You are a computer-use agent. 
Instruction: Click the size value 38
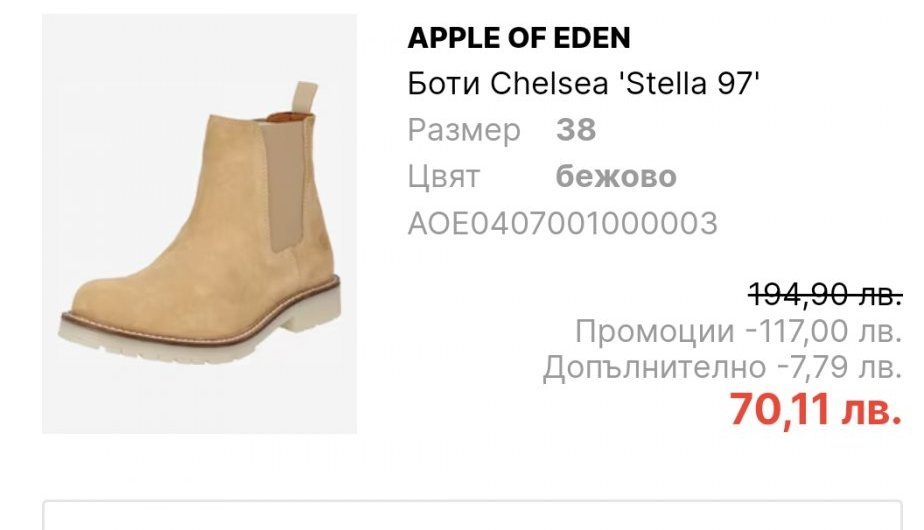(576, 130)
